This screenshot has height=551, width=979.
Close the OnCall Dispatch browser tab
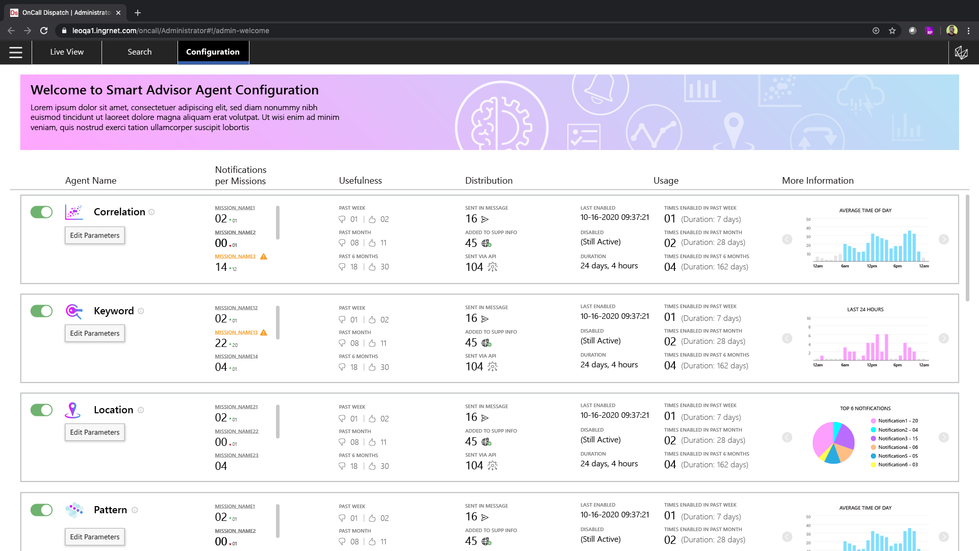click(118, 12)
